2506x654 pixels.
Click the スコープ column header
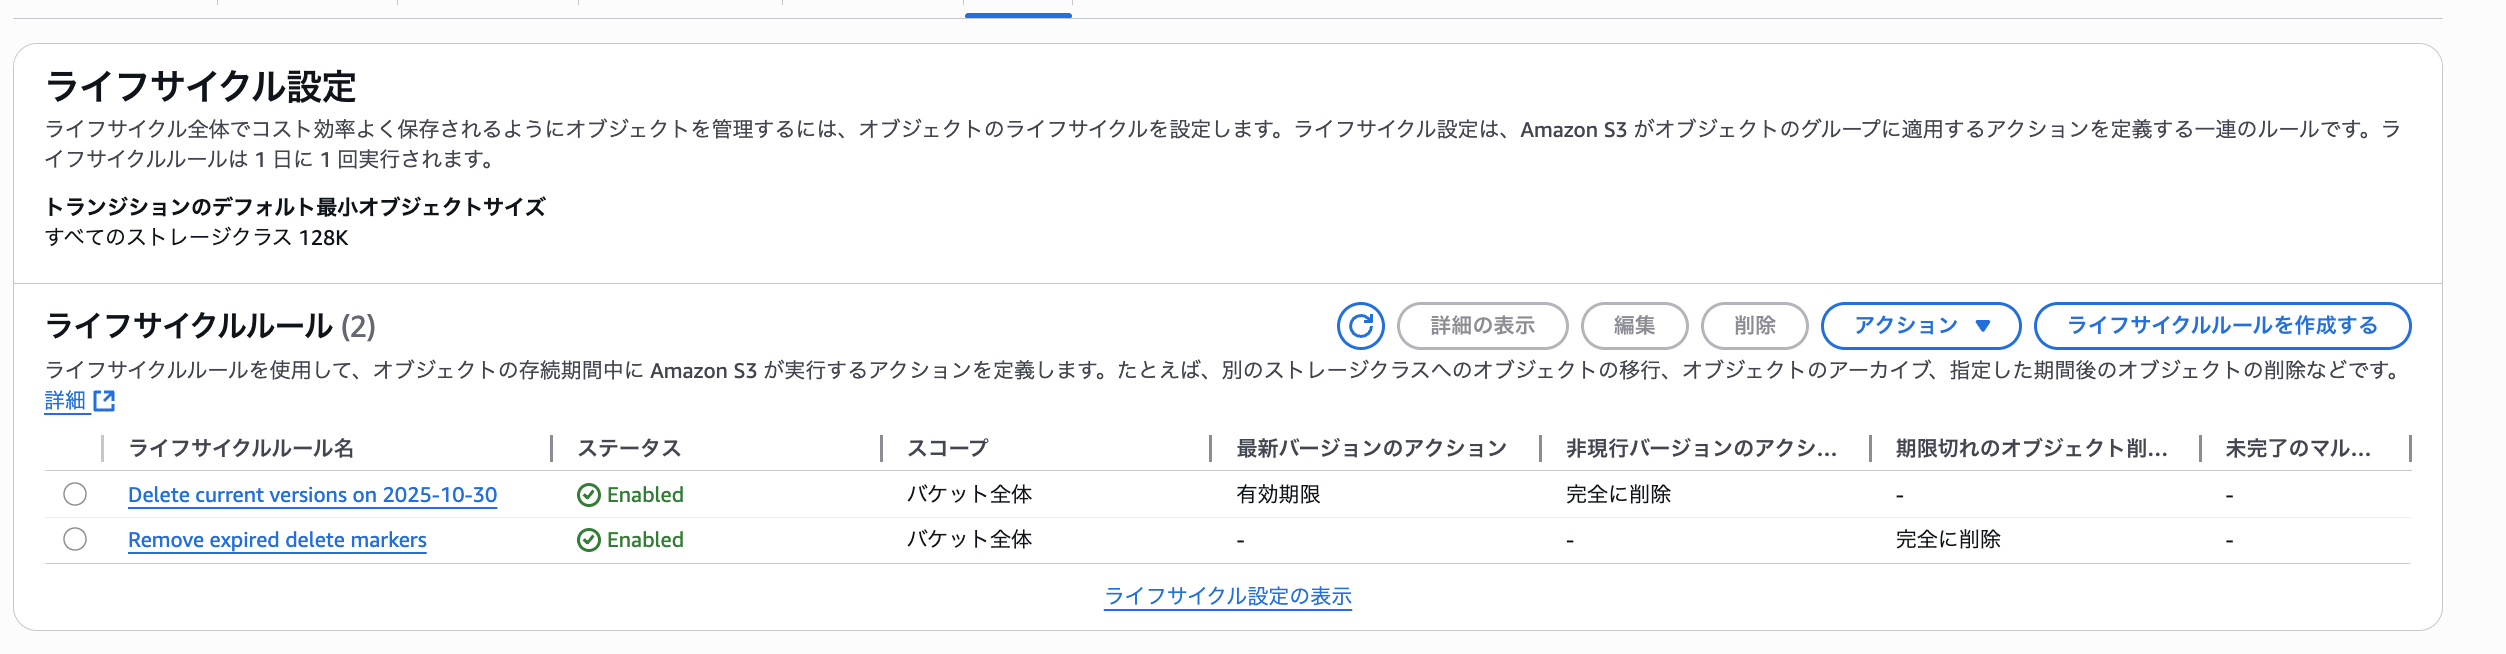pyautogui.click(x=947, y=448)
